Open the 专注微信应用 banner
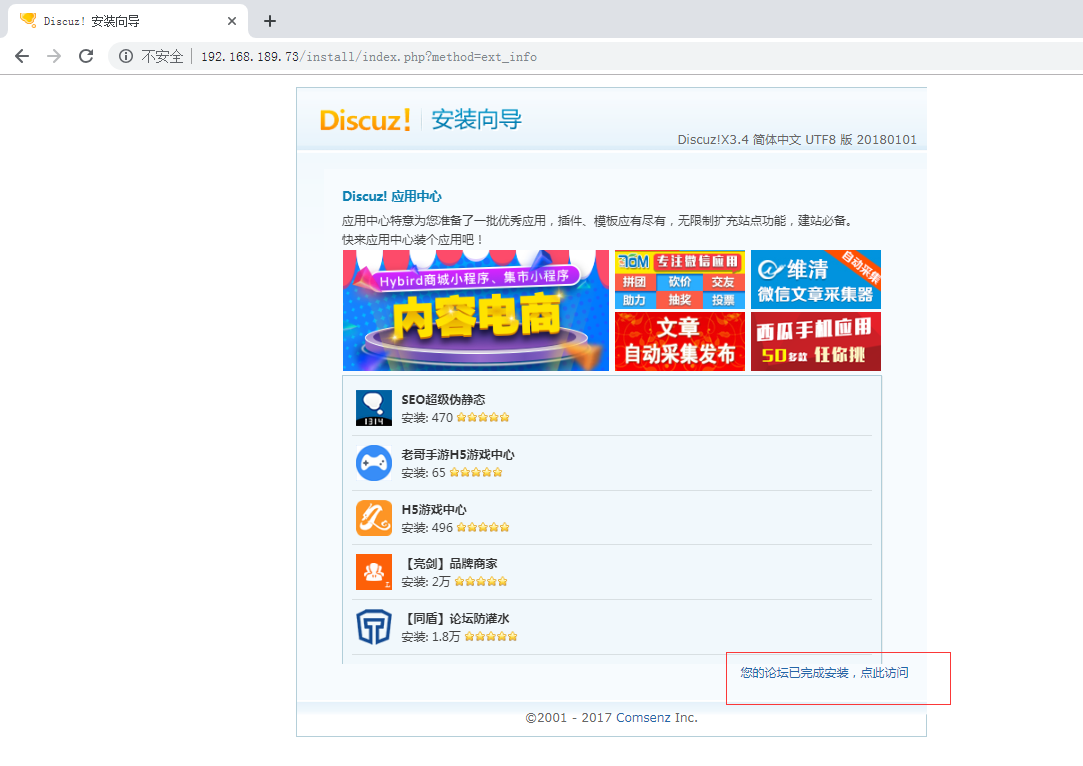 tap(680, 280)
